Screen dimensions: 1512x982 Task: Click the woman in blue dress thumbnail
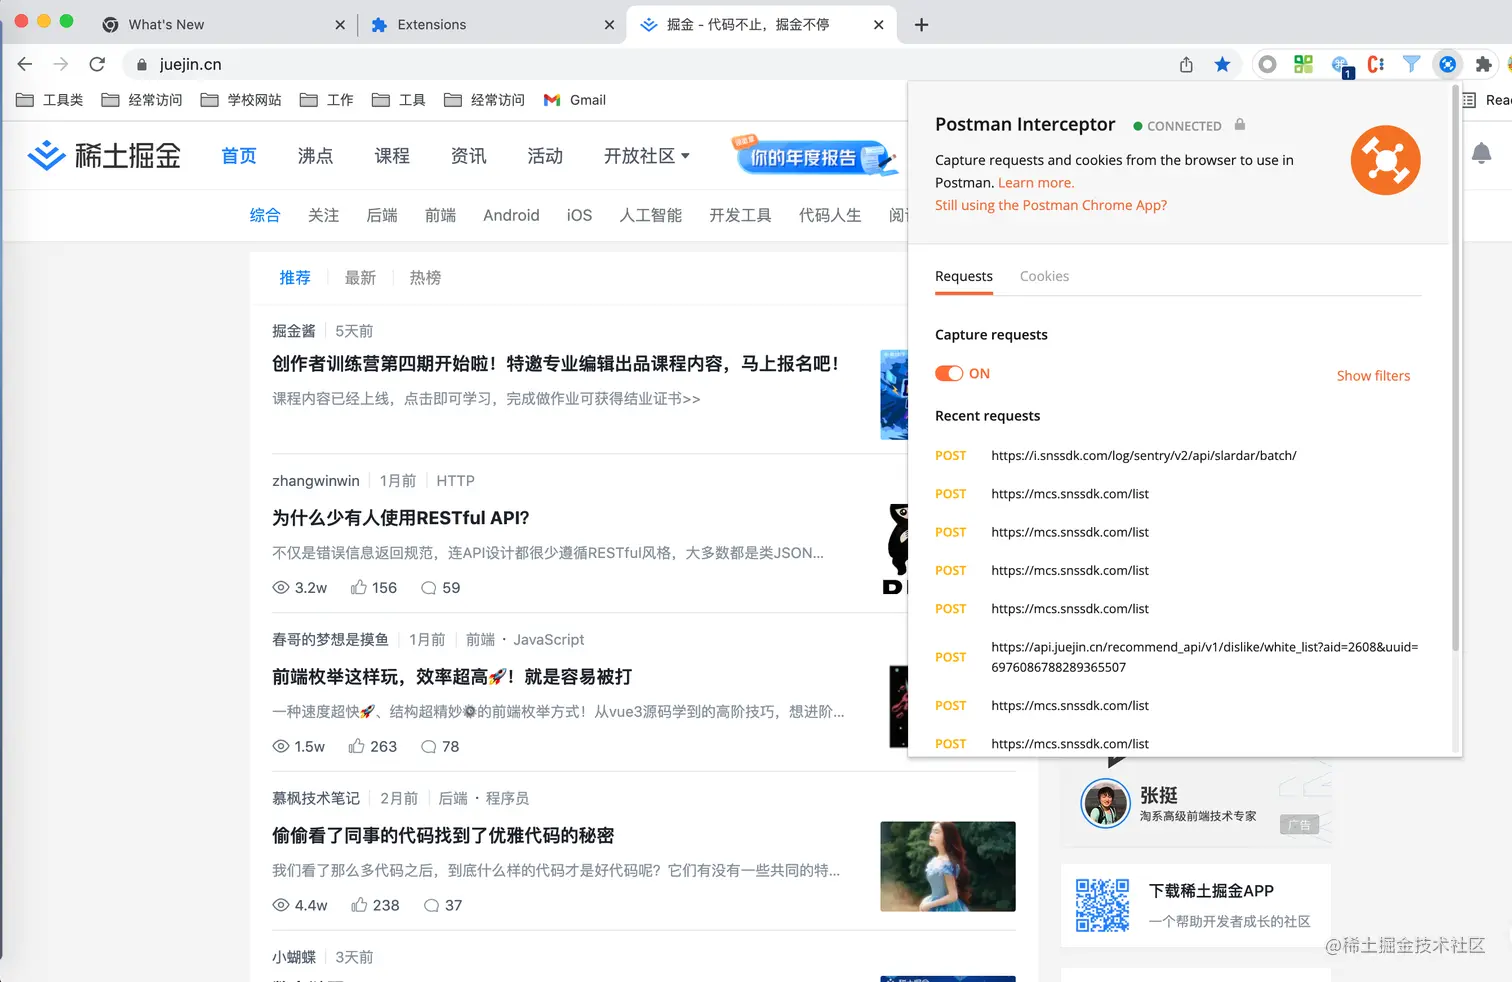pyautogui.click(x=948, y=866)
